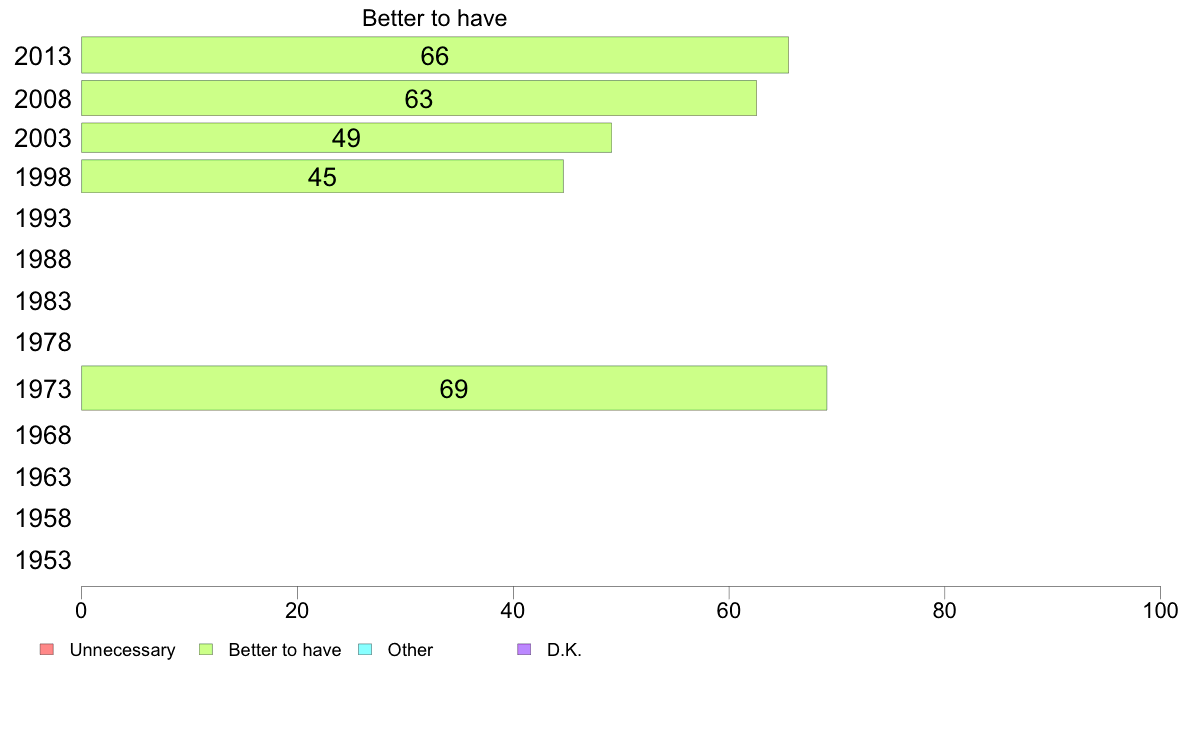Click the 'Better to have' chart title
The image size is (1188, 736).
(434, 18)
